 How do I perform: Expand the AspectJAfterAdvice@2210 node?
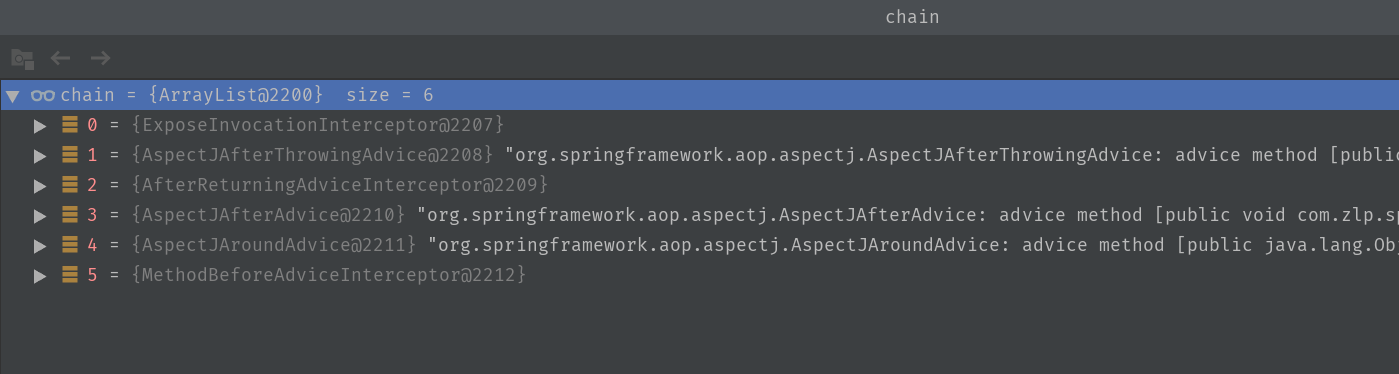click(x=40, y=215)
